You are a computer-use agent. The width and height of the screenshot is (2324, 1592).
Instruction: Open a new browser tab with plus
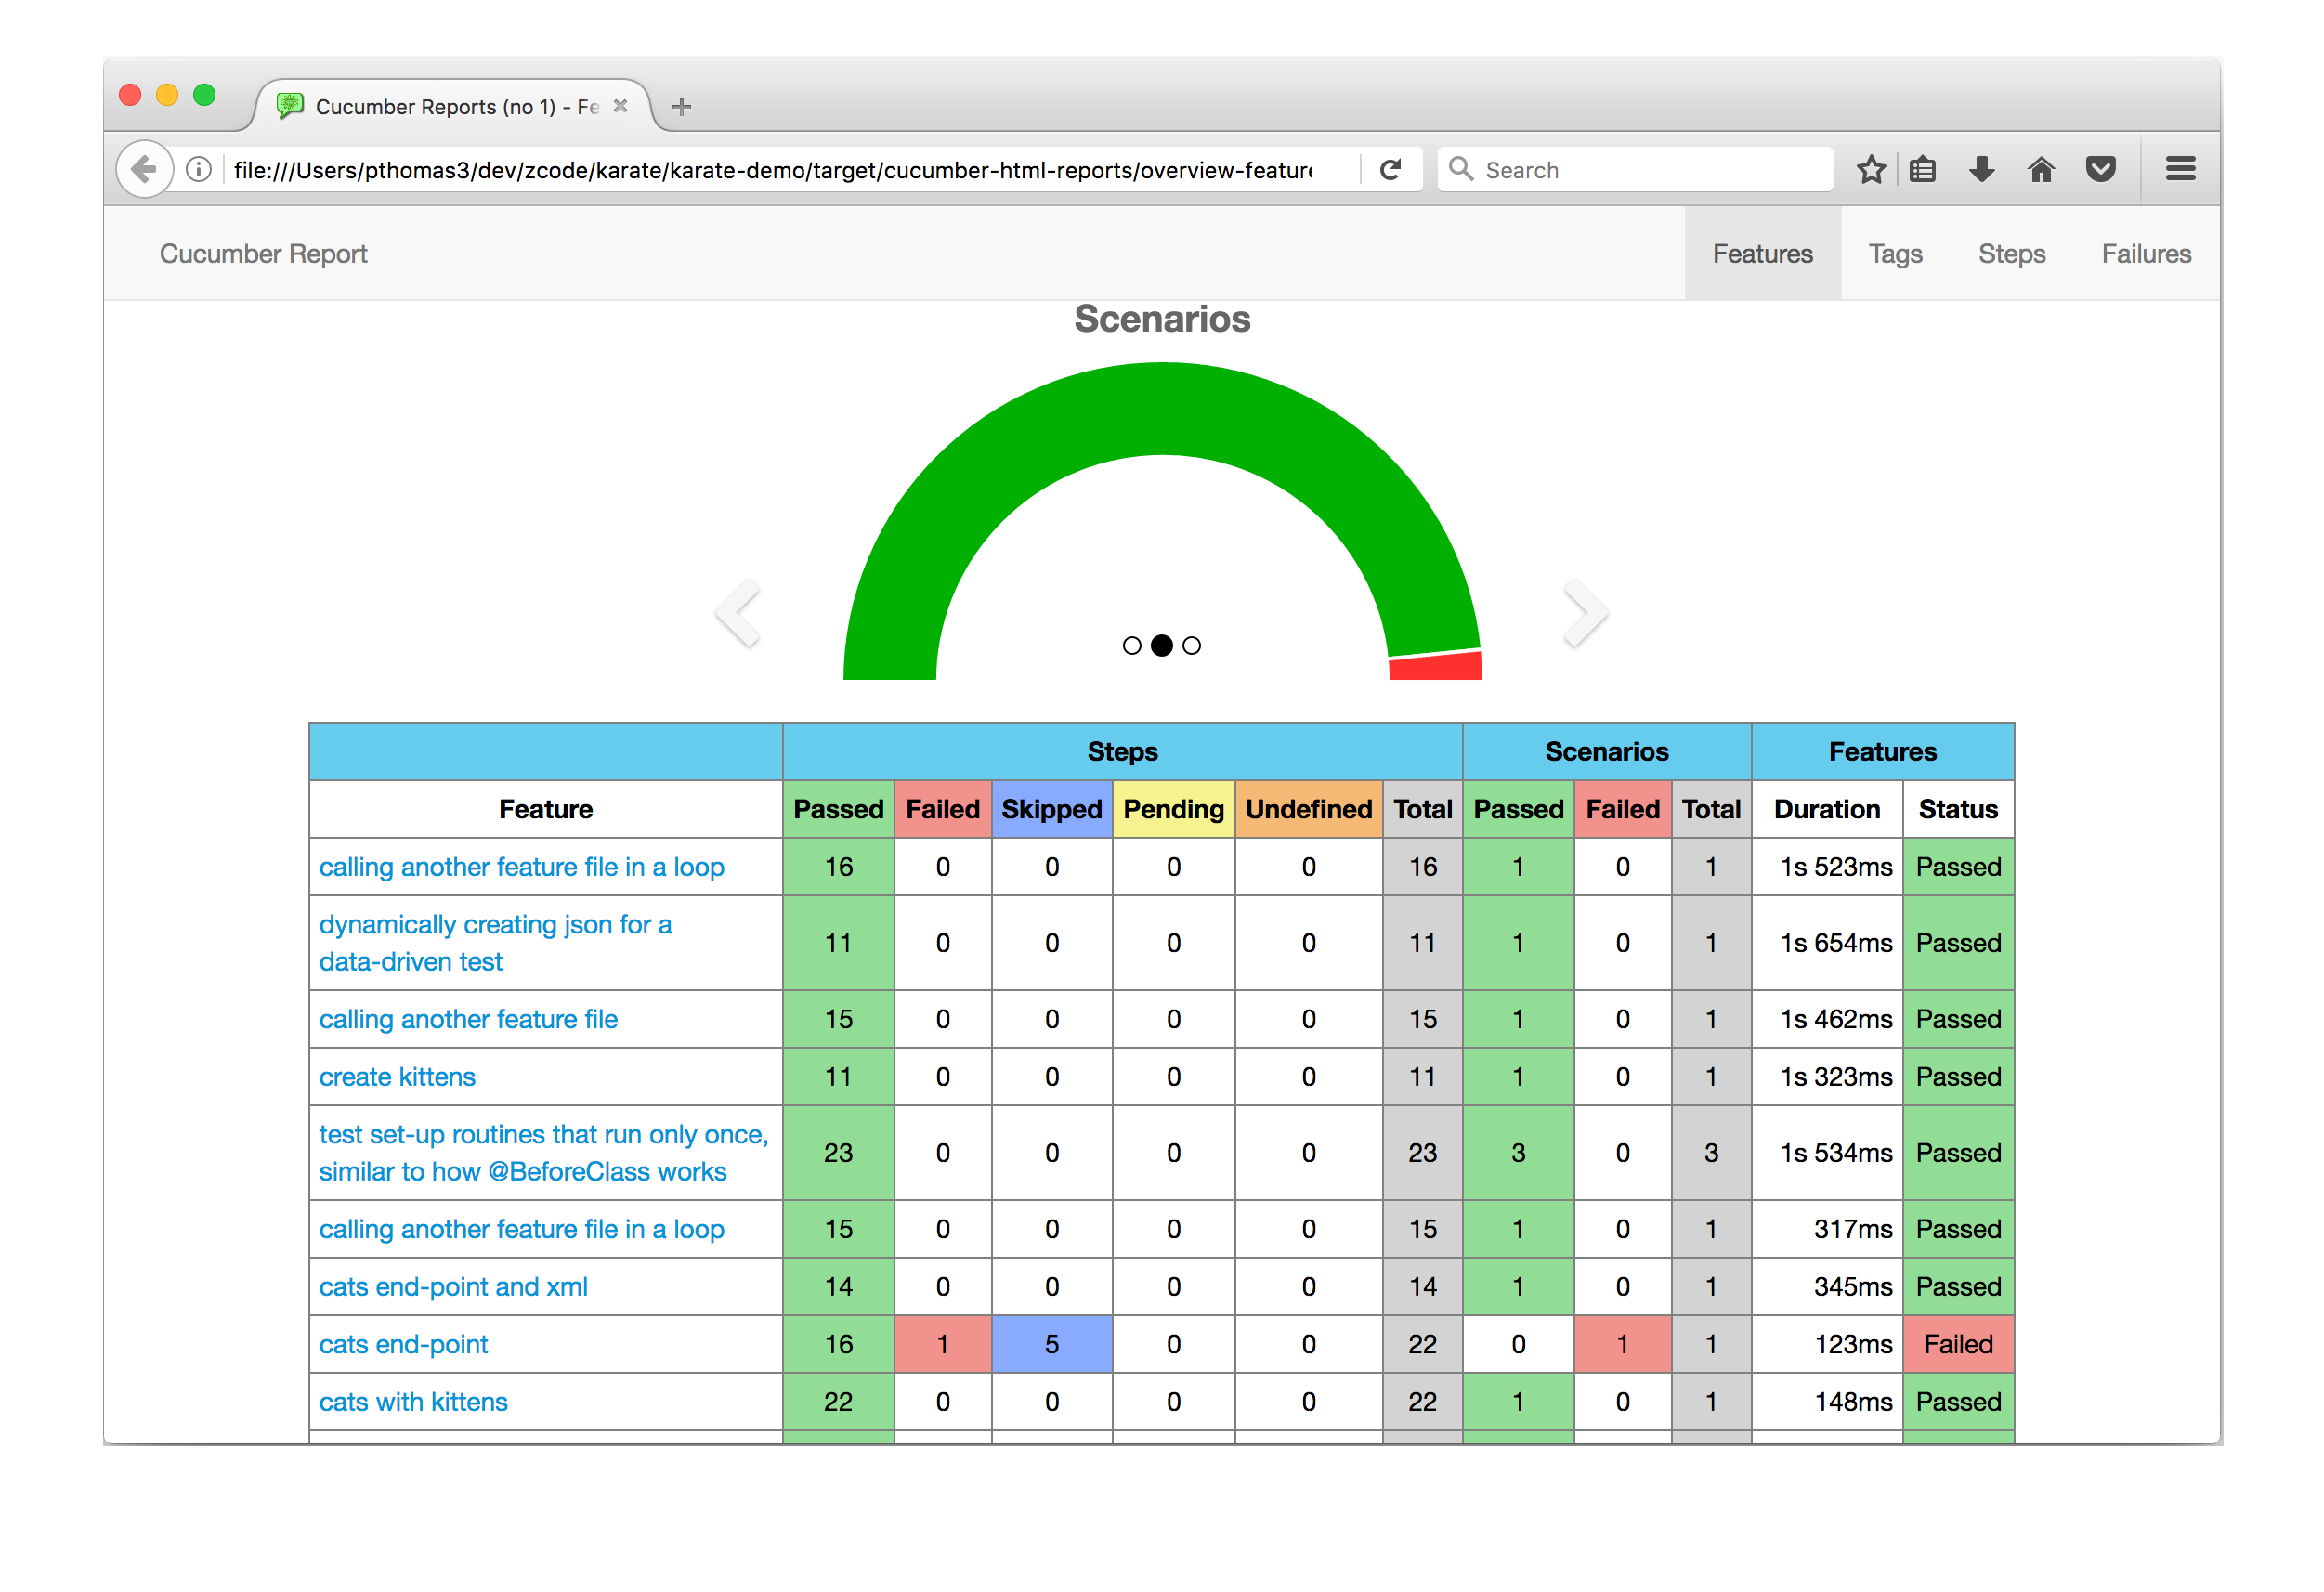click(682, 106)
